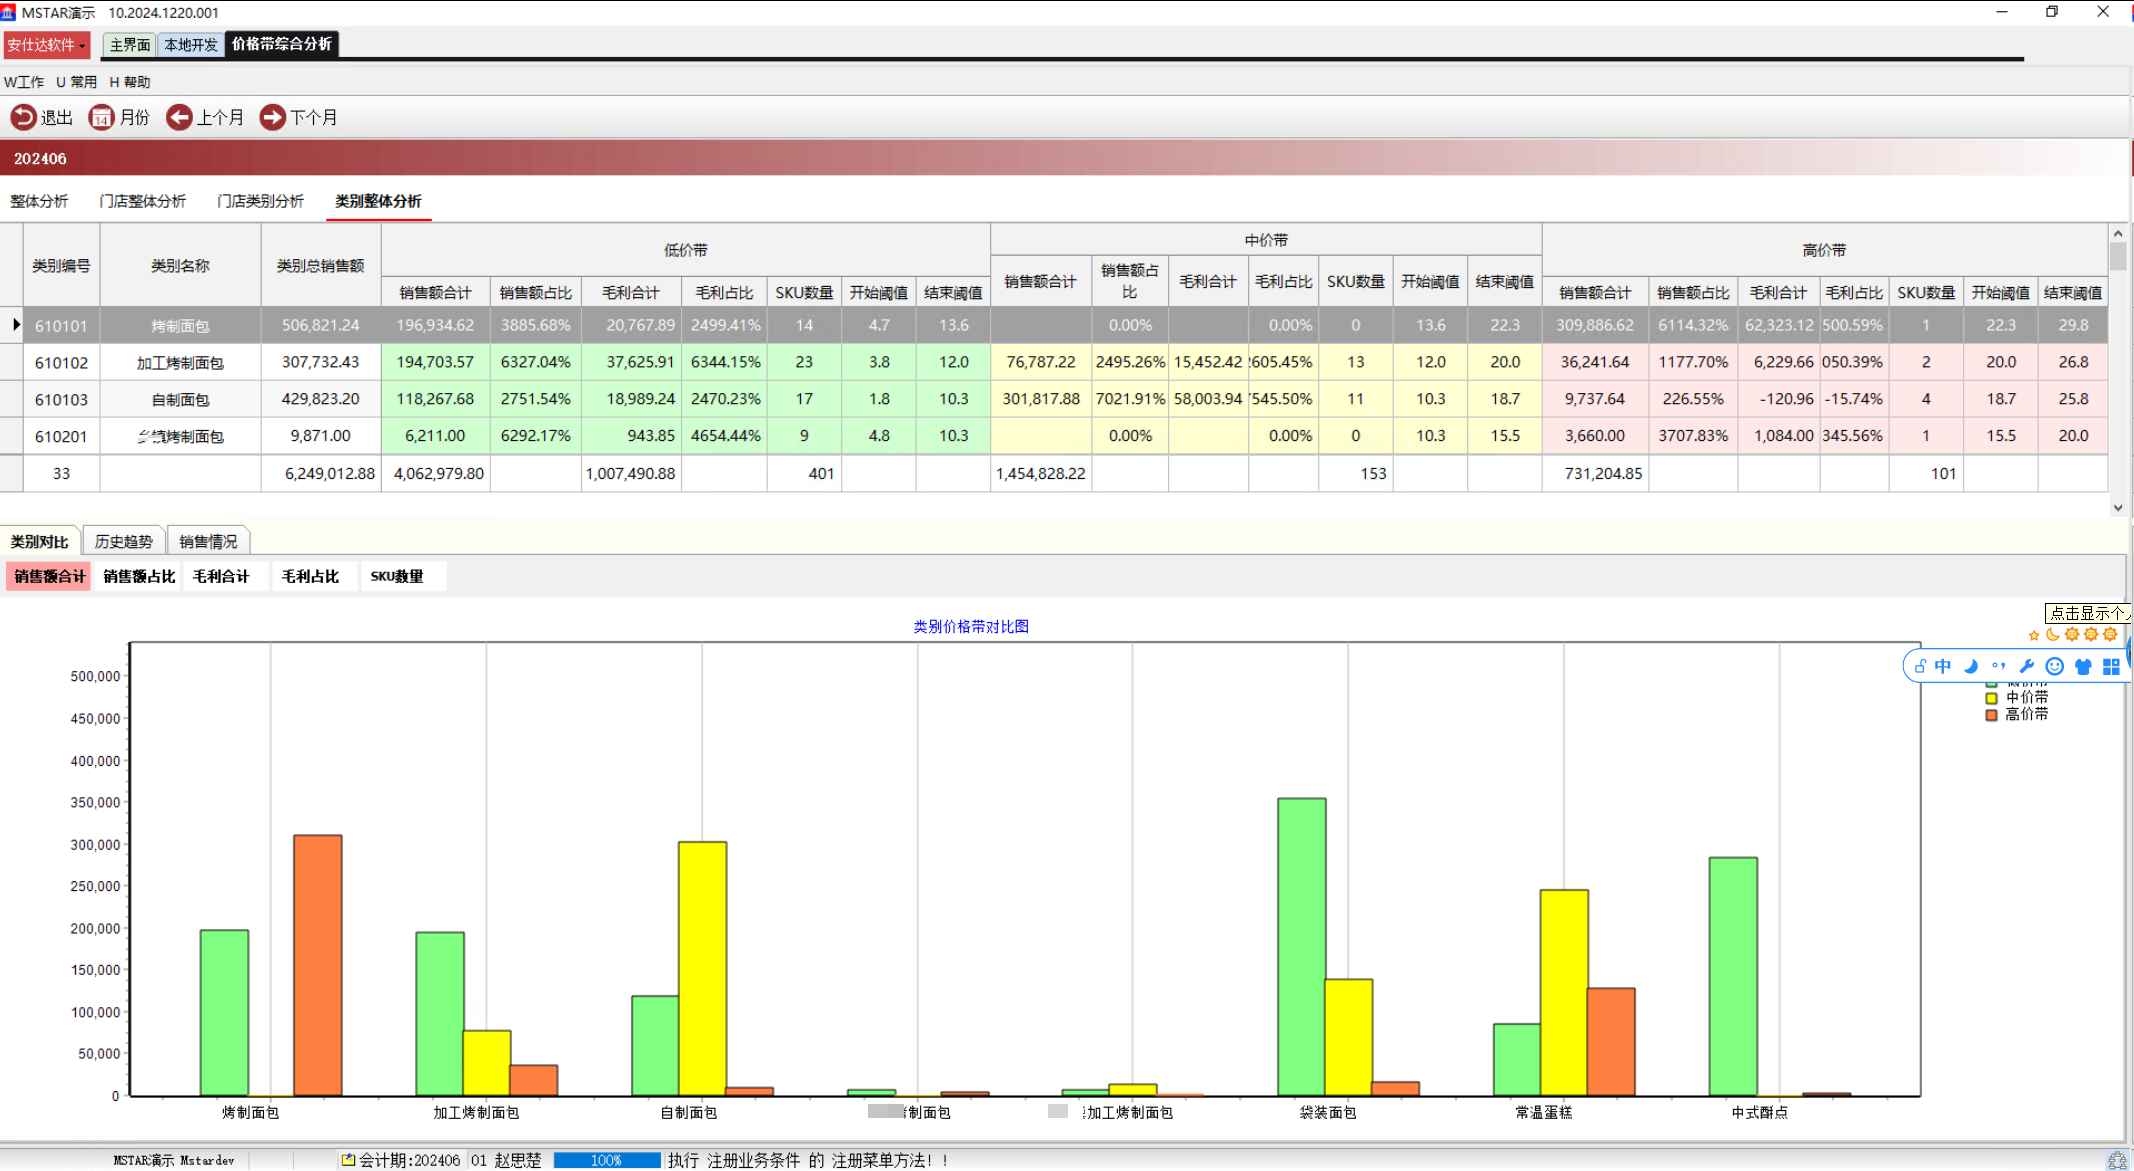Viewport: 2134px width, 1171px height.
Task: Click the orange 高价带 legend swatch
Action: 1991,715
